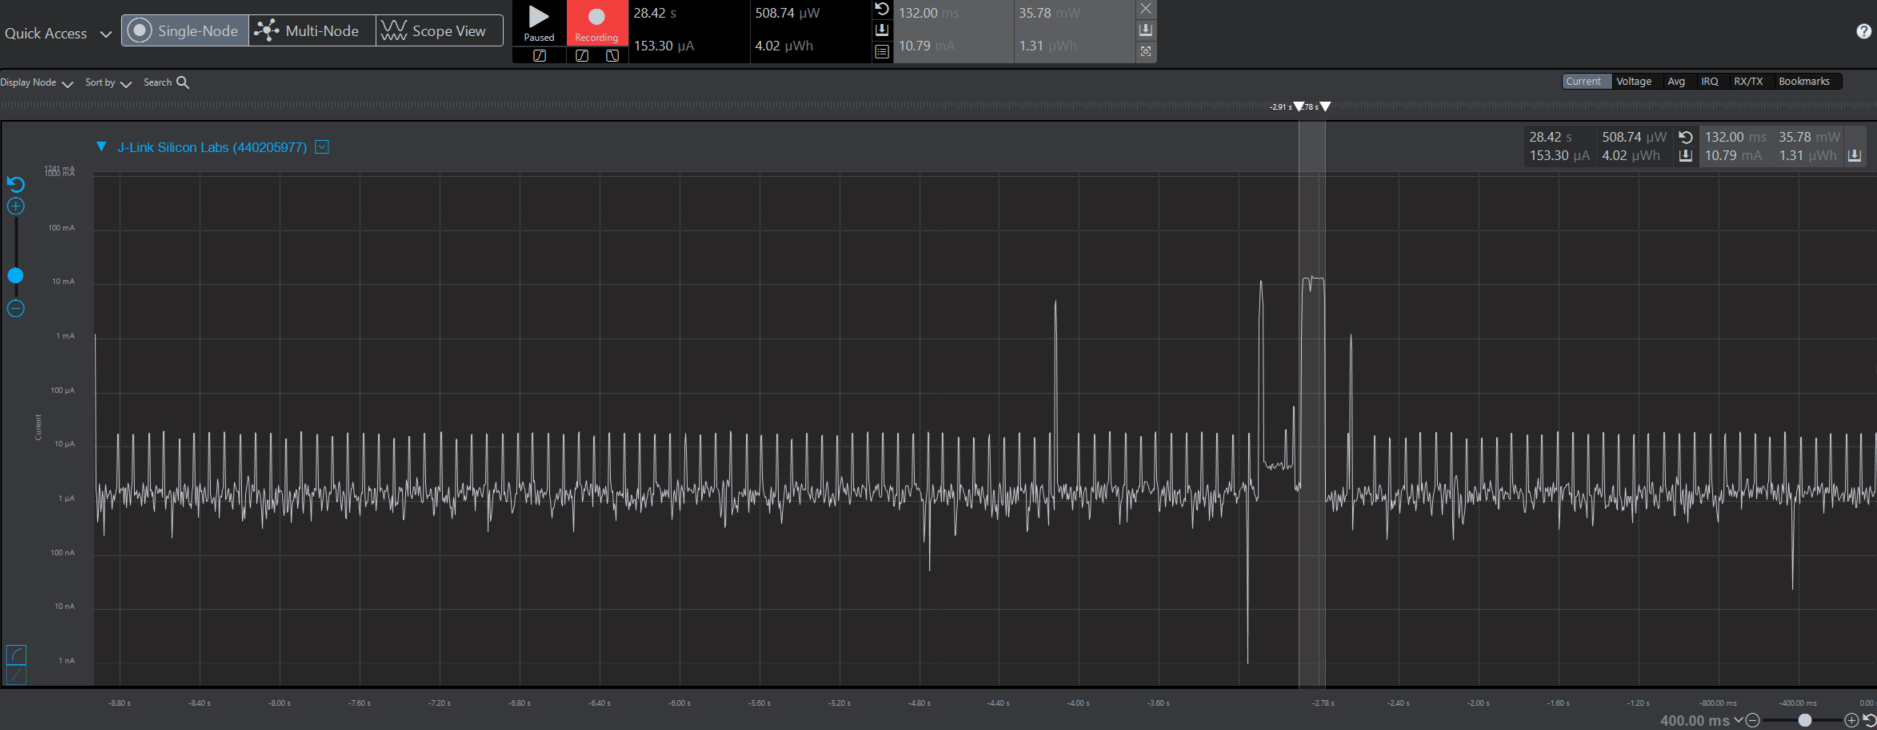
Task: Toggle the Single-Node view mode
Action: [x=185, y=31]
